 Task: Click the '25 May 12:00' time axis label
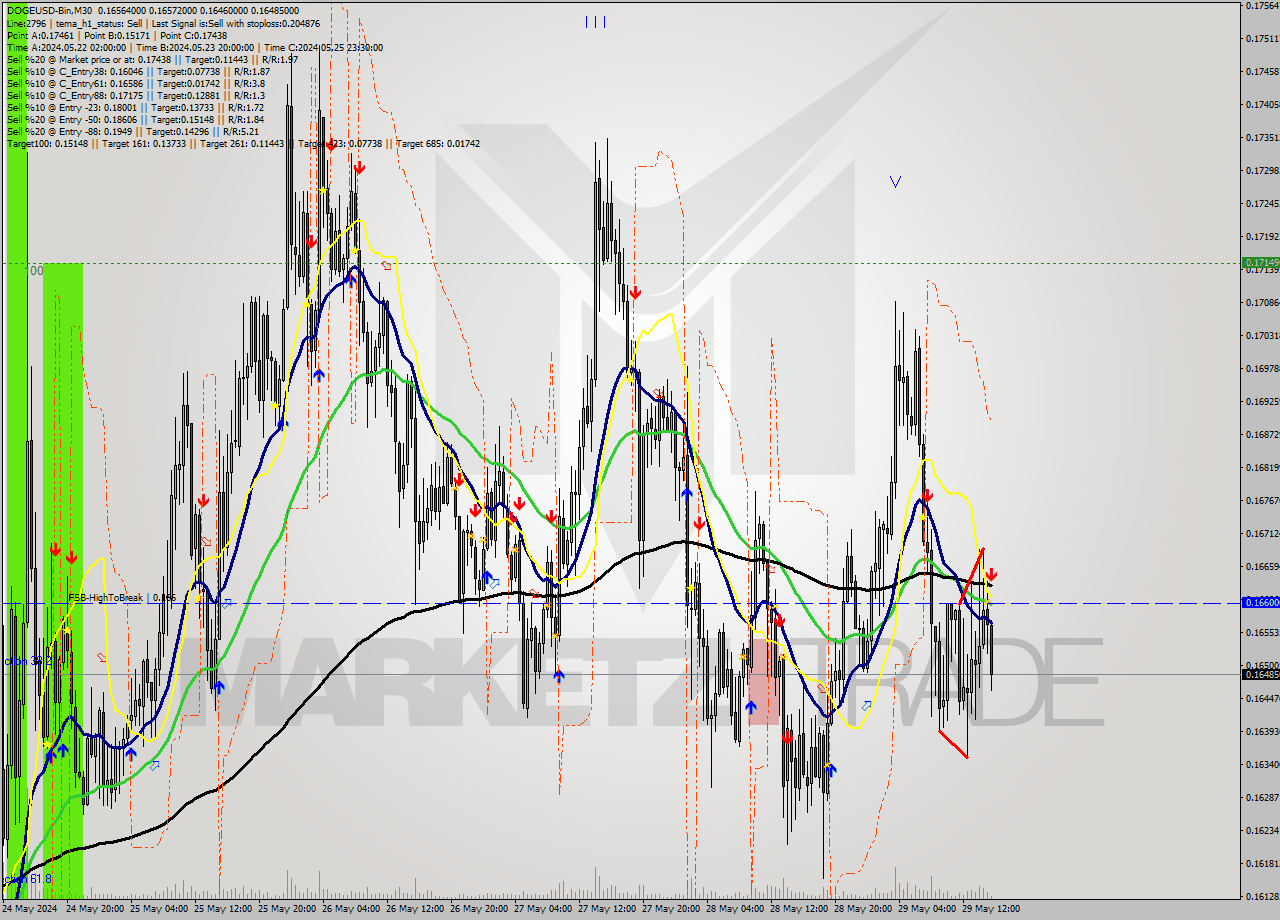click(224, 909)
